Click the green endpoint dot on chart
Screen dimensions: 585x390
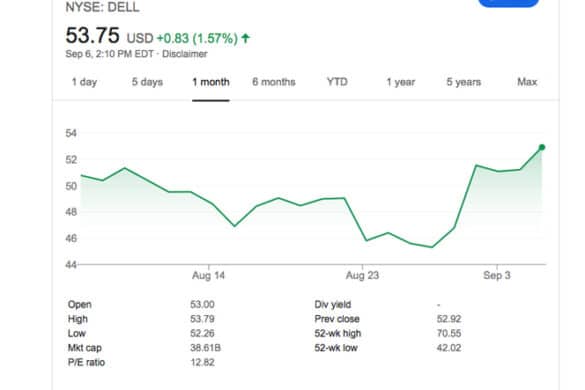(x=542, y=147)
